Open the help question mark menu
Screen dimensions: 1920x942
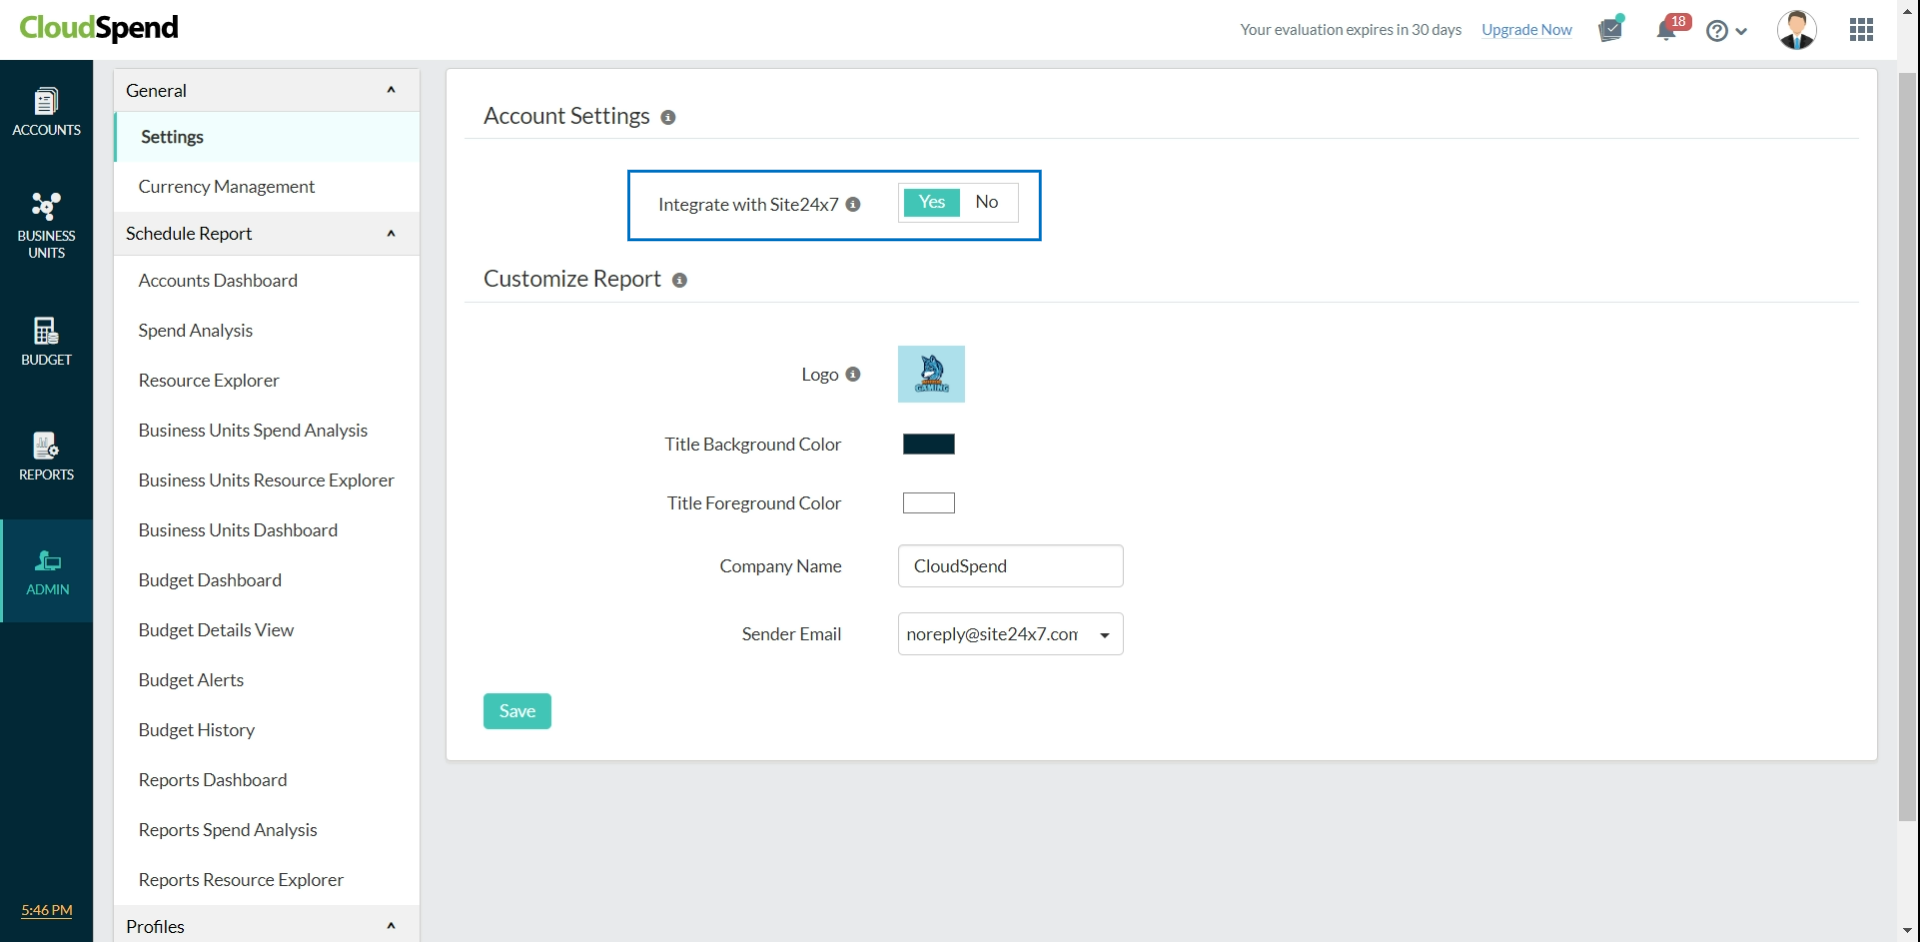coord(1726,31)
